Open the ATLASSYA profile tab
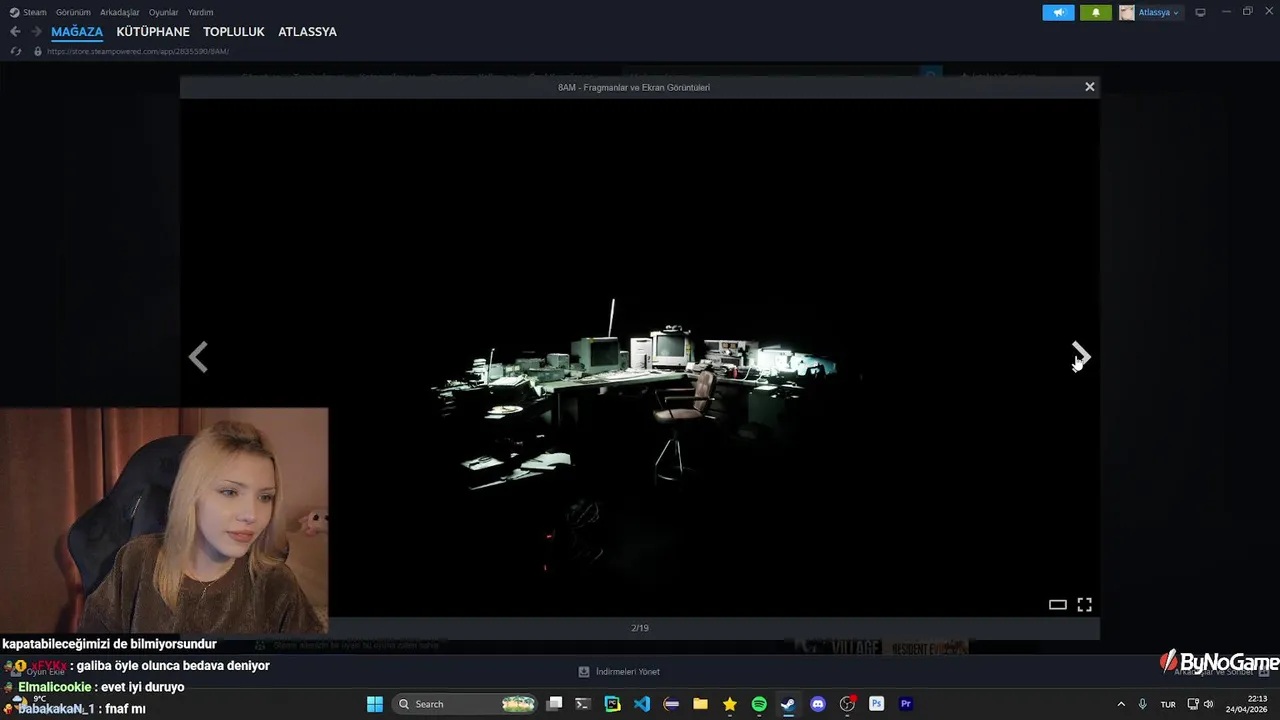This screenshot has height=720, width=1280. (x=307, y=32)
